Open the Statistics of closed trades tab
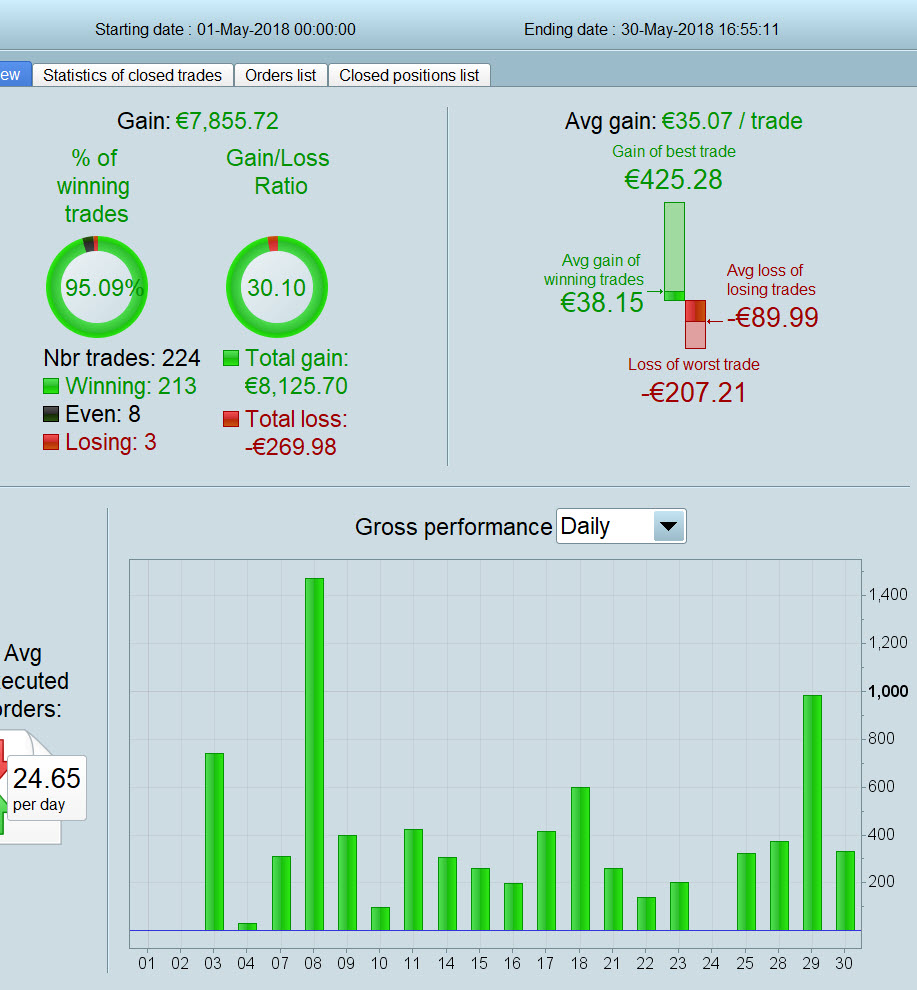The height and width of the screenshot is (990, 917). click(133, 75)
